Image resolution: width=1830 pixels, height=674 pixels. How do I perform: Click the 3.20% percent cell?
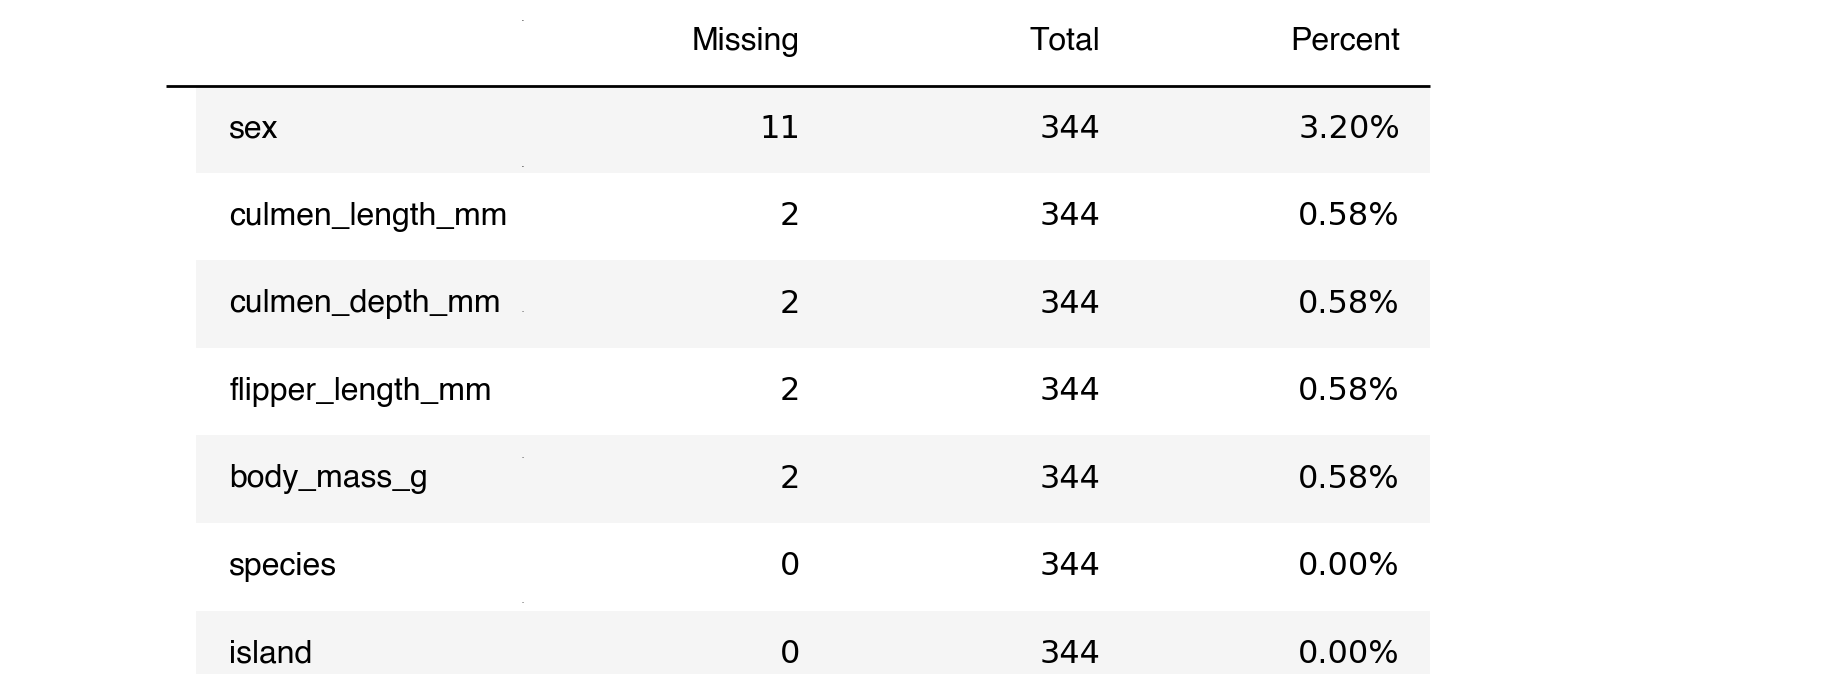(1348, 128)
